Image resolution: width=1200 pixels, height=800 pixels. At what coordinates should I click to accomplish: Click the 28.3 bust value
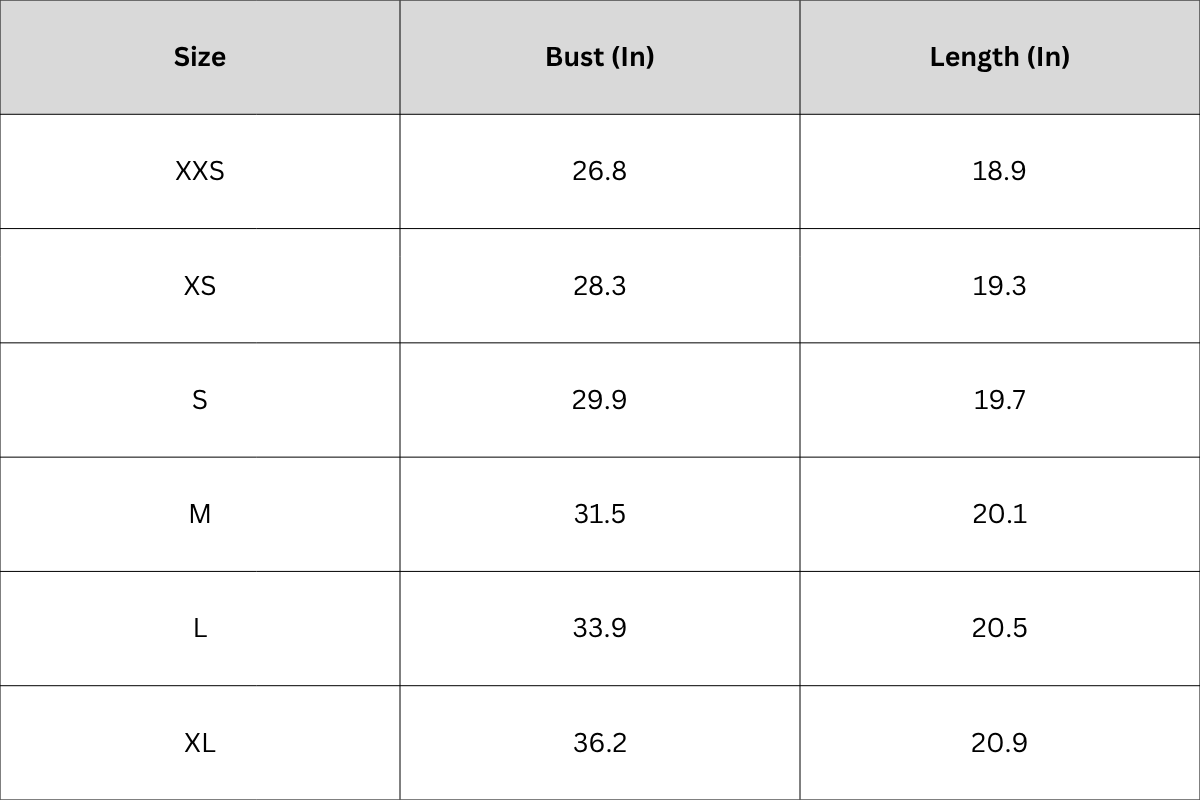600,286
